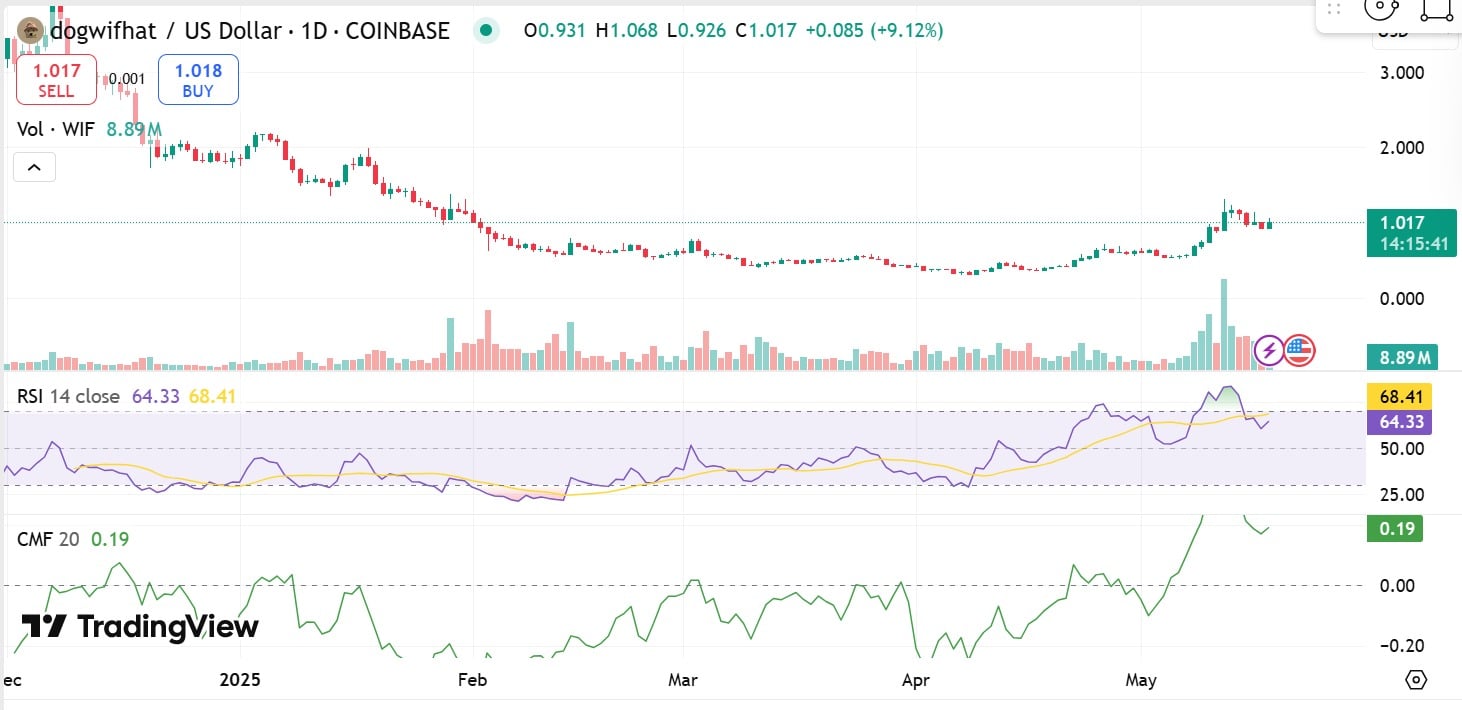Click the green market status dot
Screen dimensions: 1462x710
(x=486, y=31)
